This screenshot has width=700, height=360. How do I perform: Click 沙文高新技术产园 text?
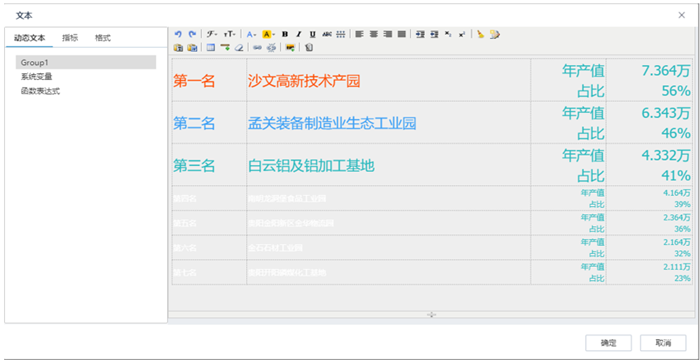(x=304, y=81)
